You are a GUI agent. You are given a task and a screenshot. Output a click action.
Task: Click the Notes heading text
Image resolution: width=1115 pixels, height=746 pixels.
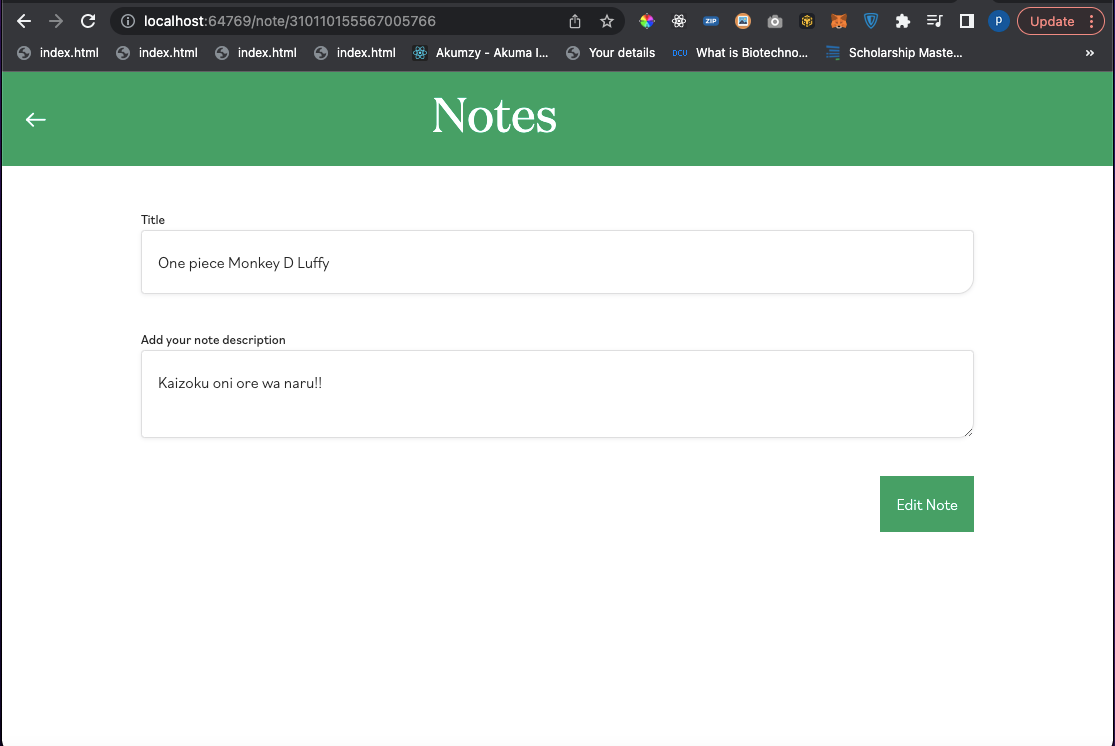[494, 116]
